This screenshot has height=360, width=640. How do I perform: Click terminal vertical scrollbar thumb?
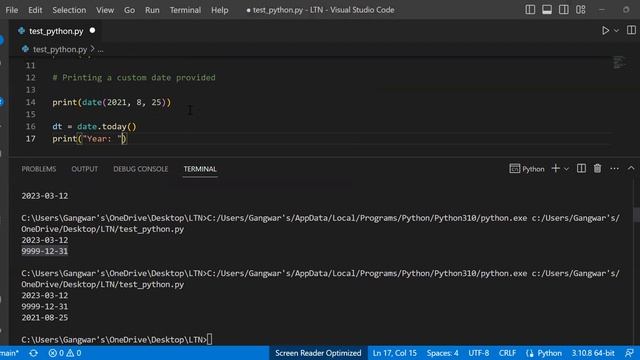pyautogui.click(x=636, y=215)
